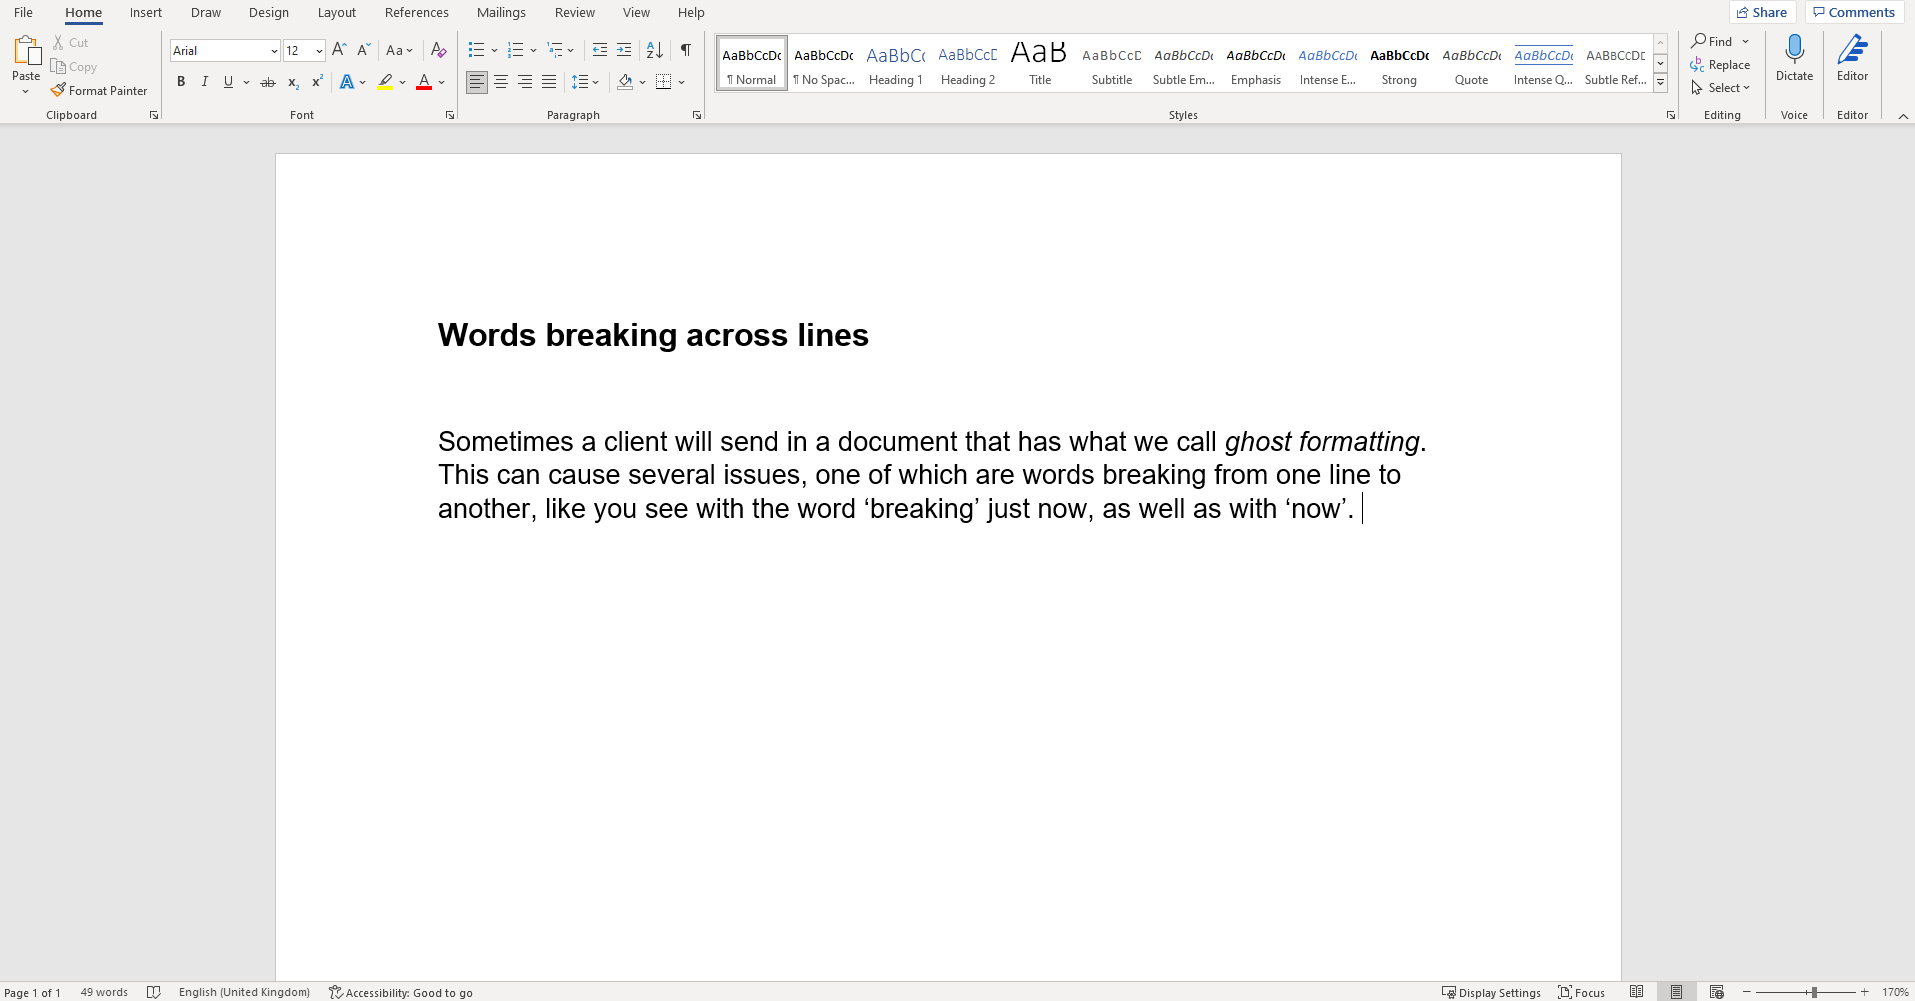Apply the Heading 1 style
Viewport: 1915px width, 1001px height.
(x=894, y=62)
